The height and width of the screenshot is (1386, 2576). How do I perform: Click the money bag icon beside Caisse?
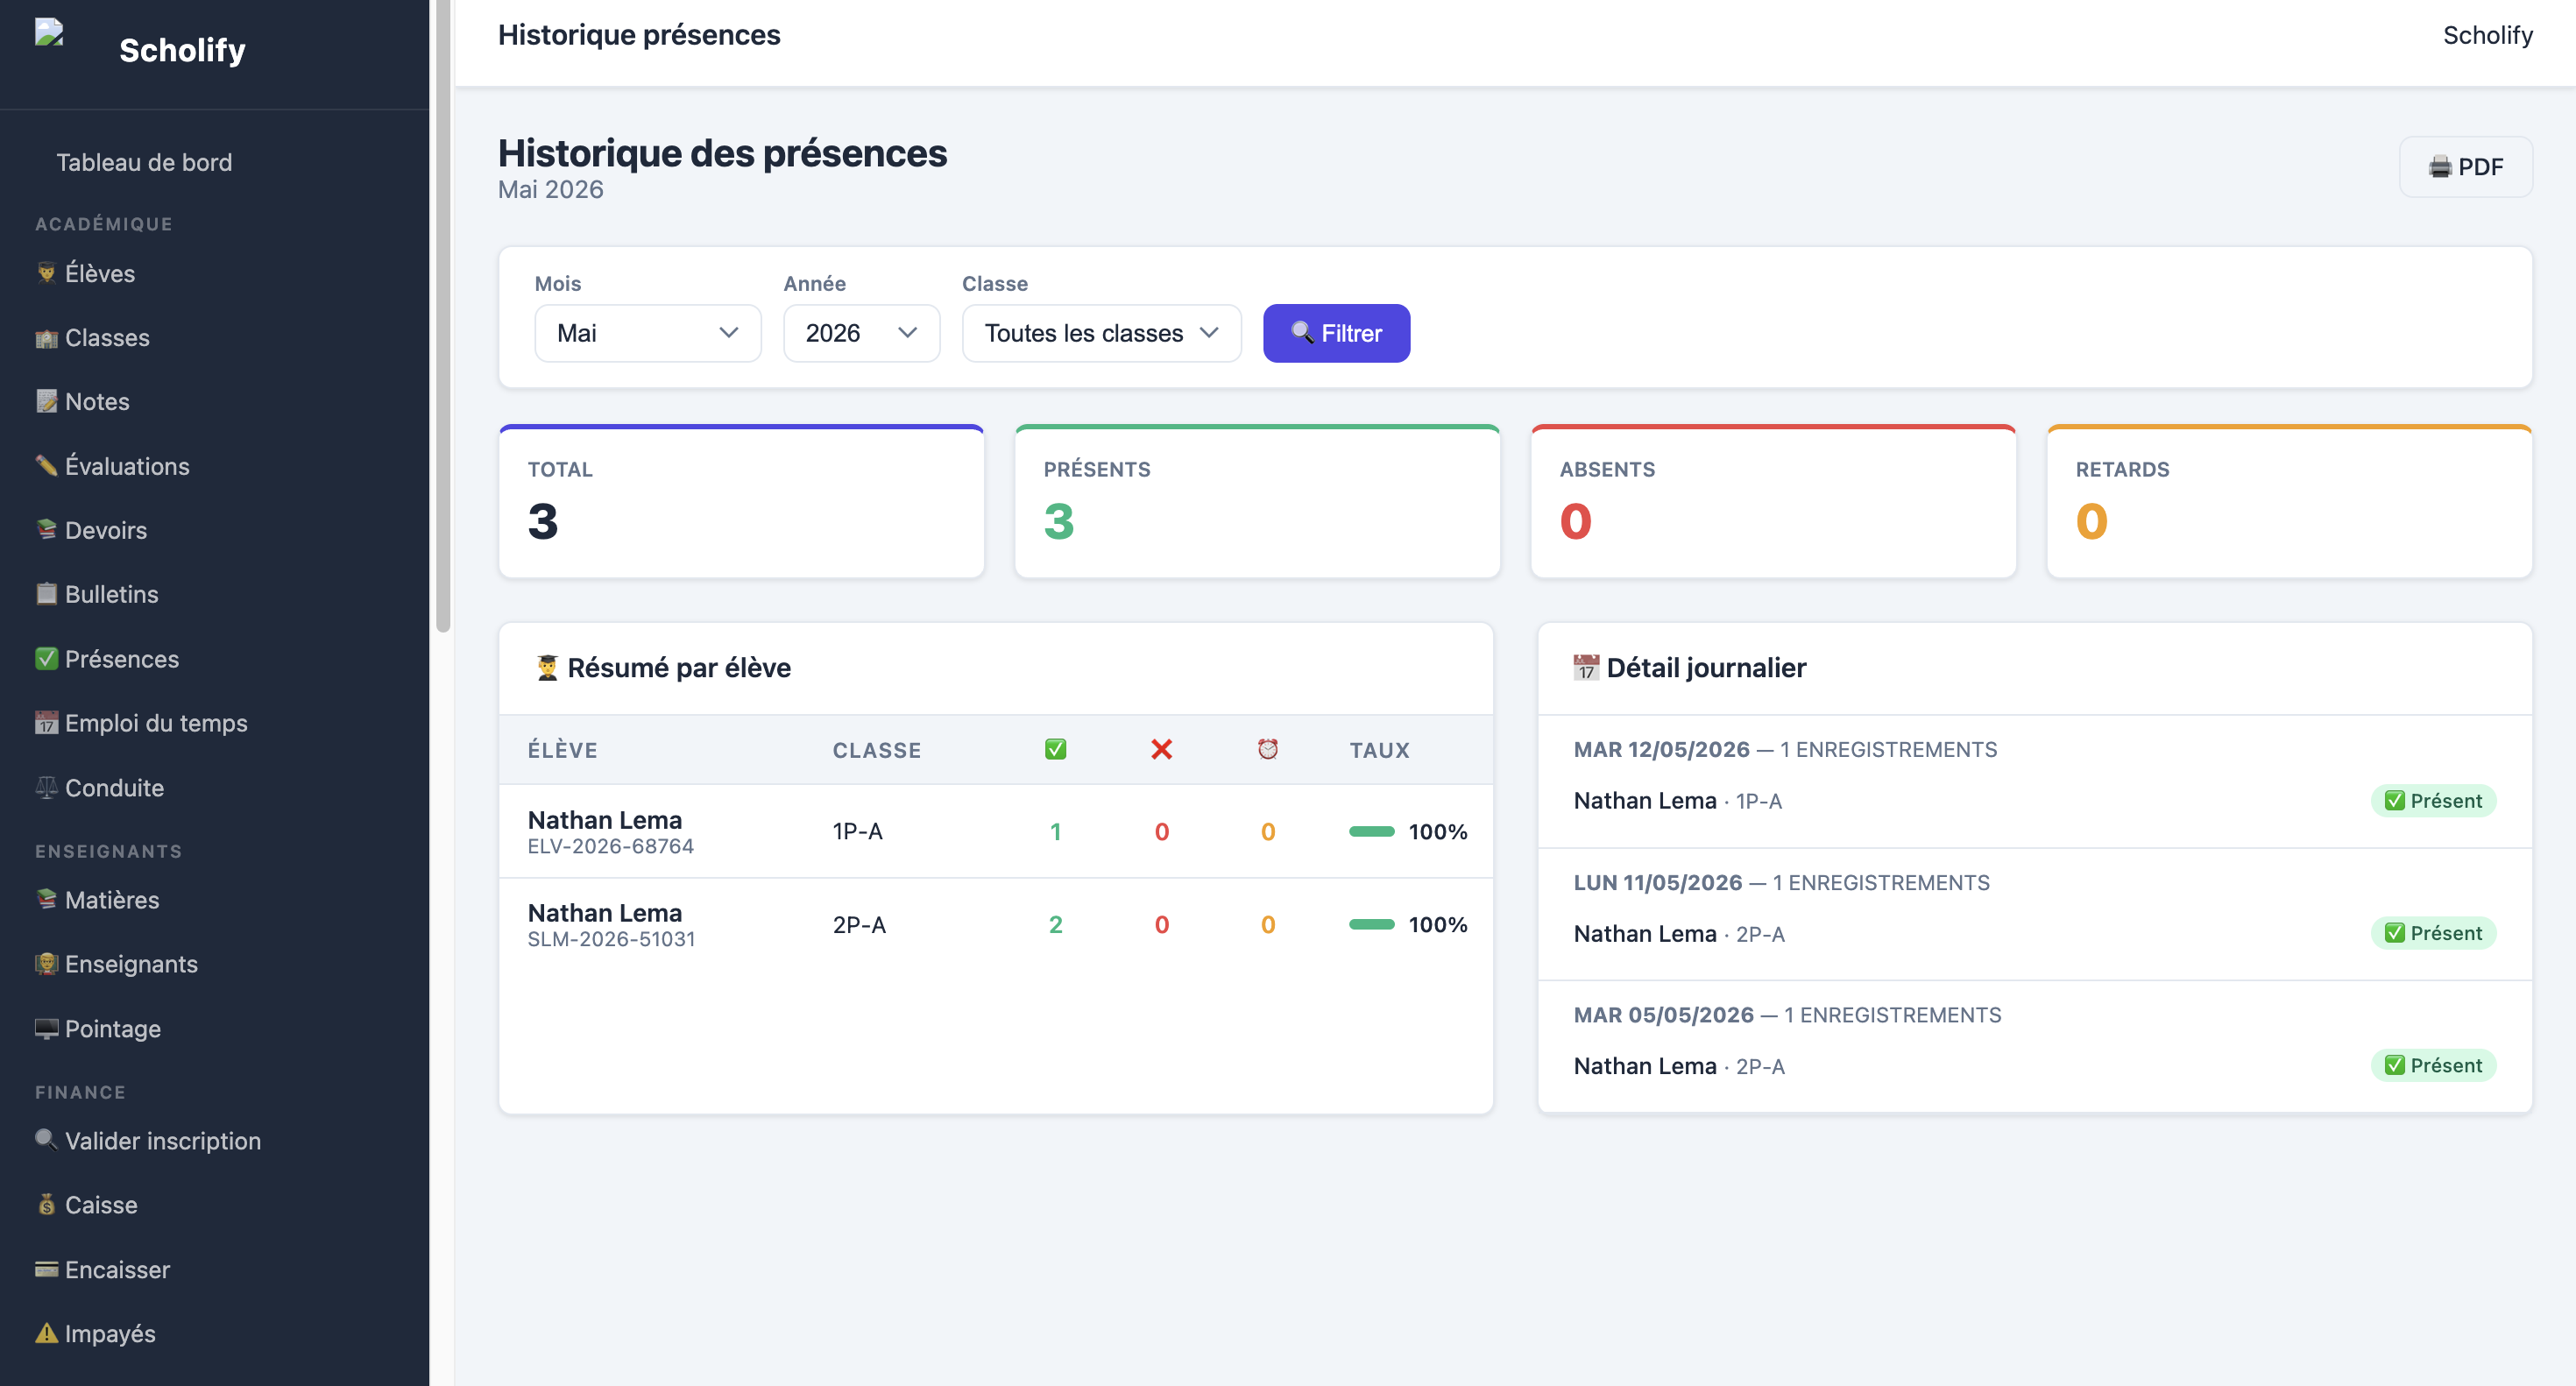pyautogui.click(x=46, y=1205)
